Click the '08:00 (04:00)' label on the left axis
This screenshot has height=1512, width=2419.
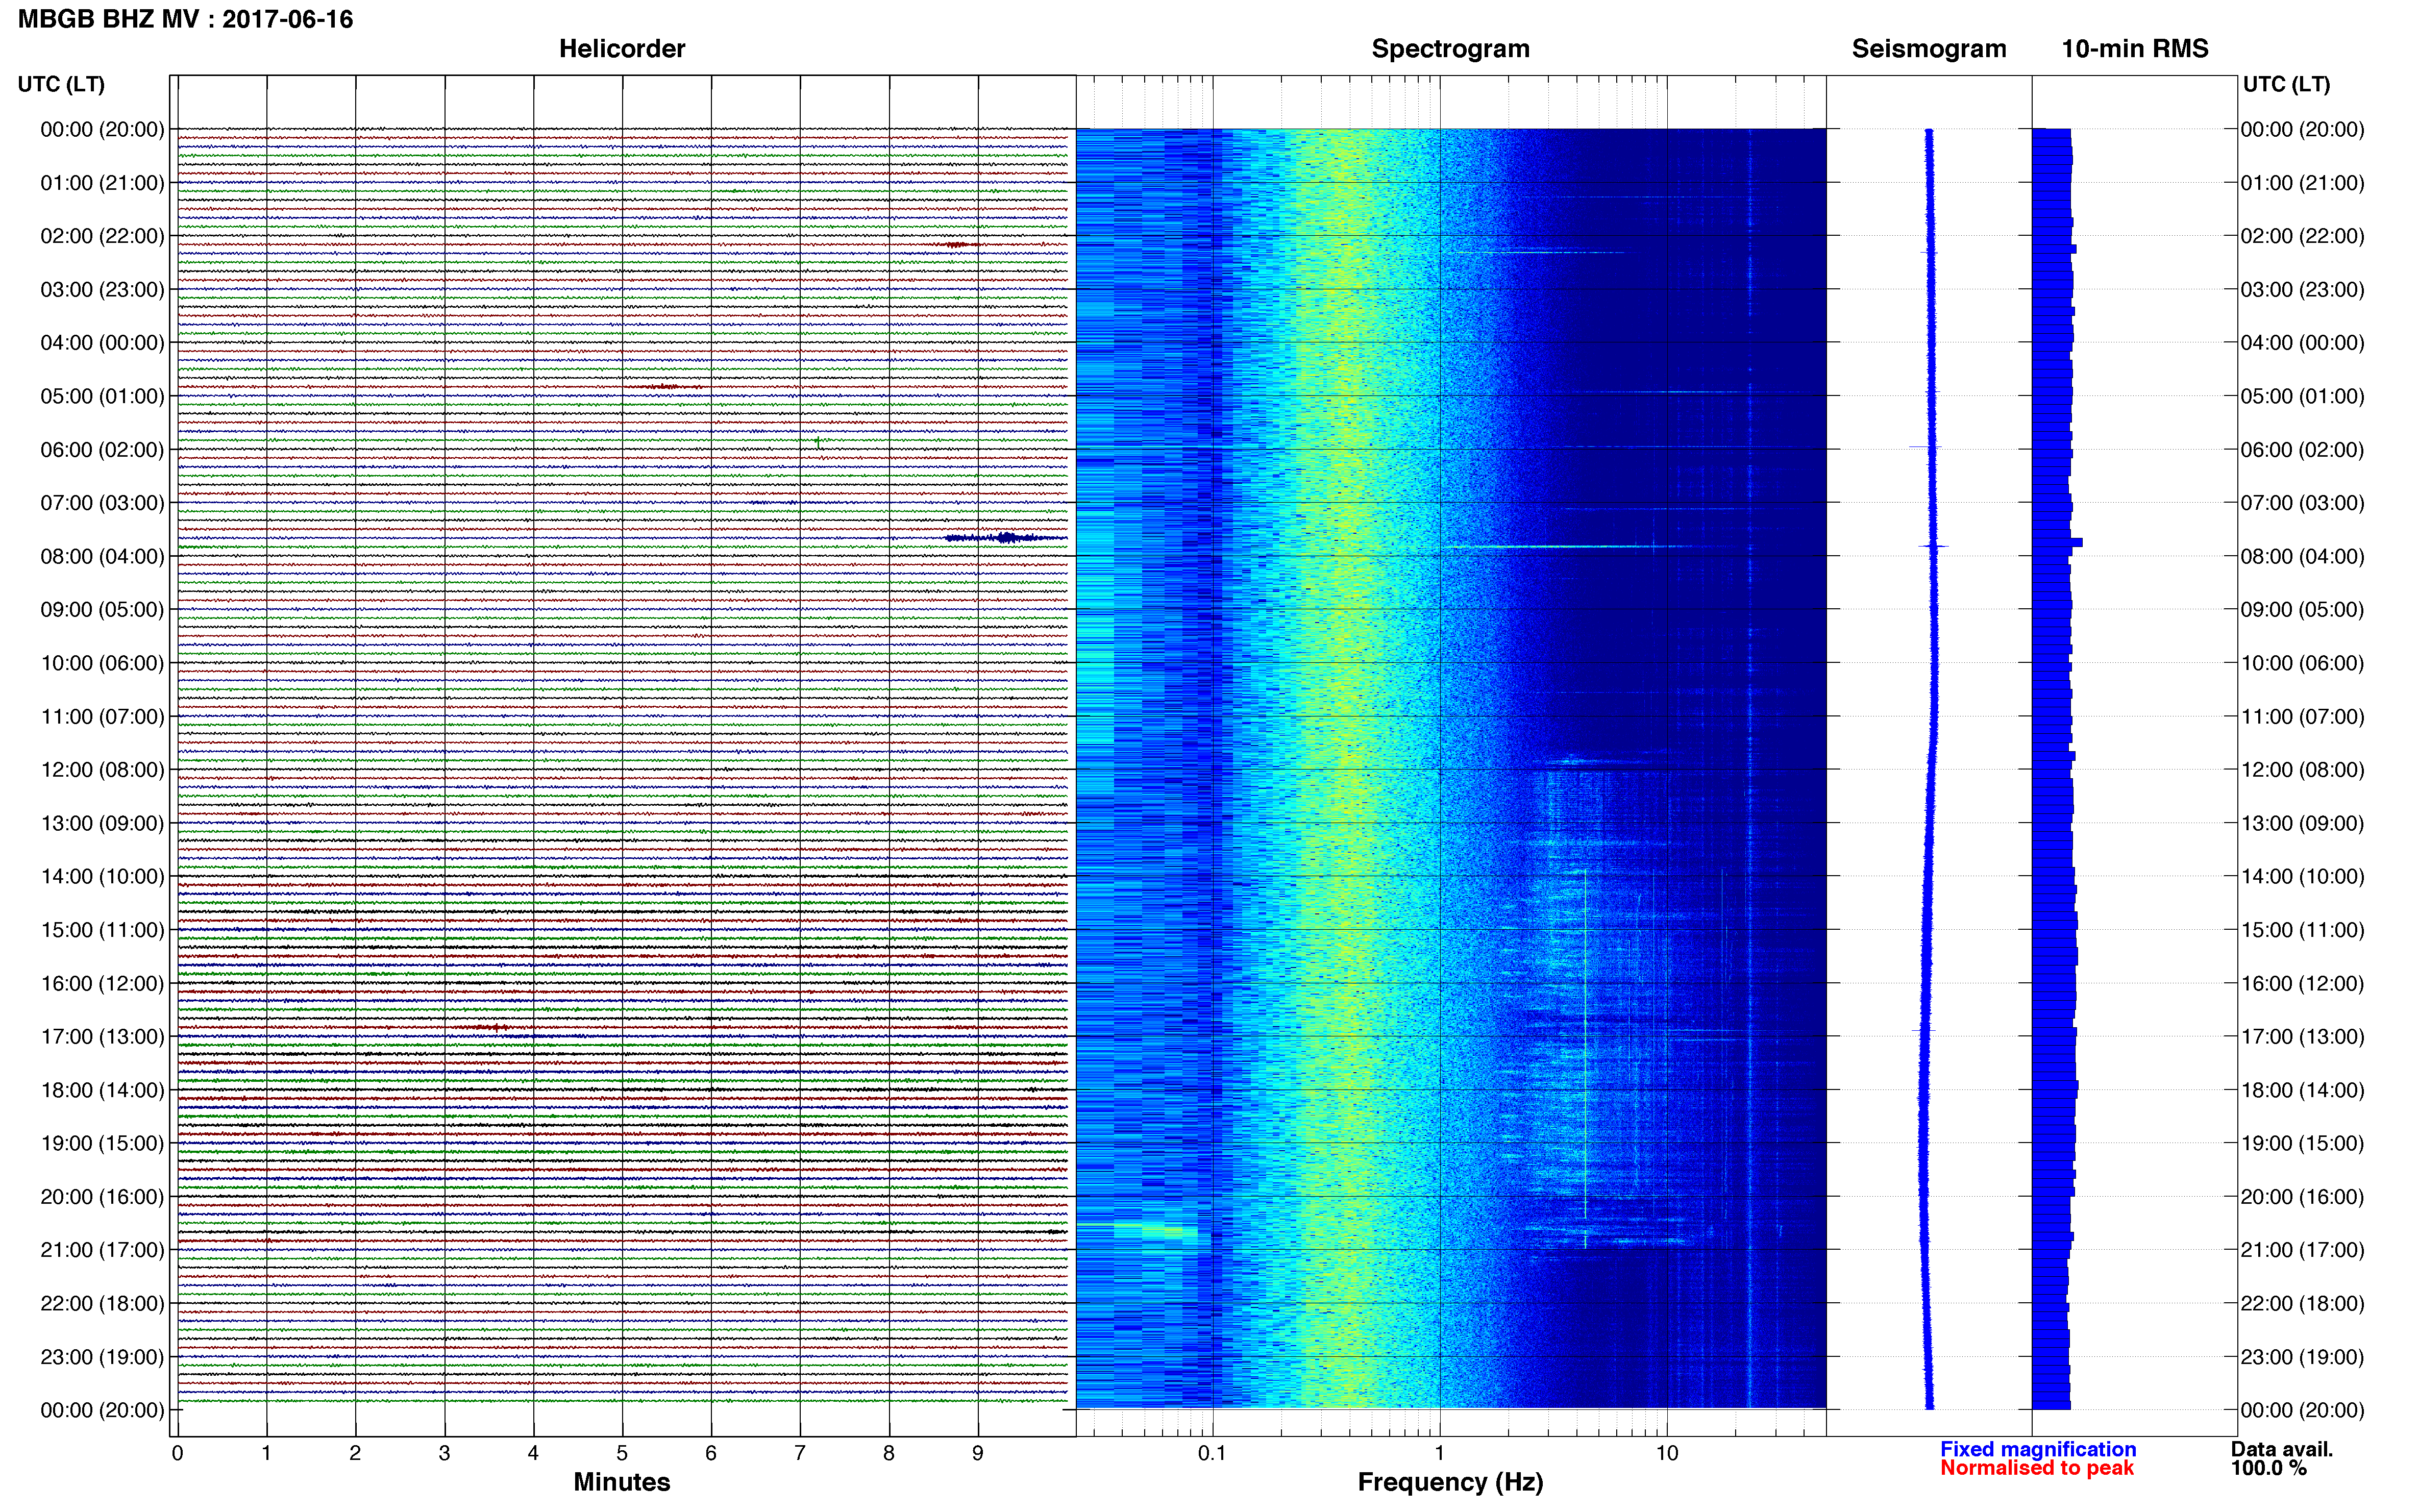point(102,556)
